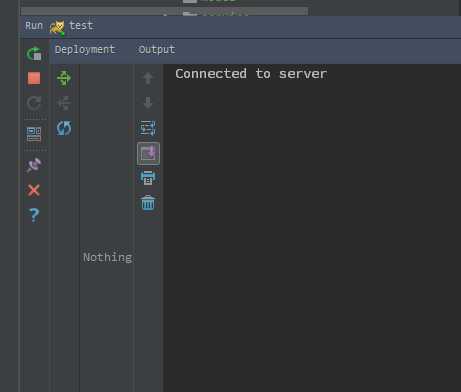Toggle soft-wrap in console output

pyautogui.click(x=148, y=128)
